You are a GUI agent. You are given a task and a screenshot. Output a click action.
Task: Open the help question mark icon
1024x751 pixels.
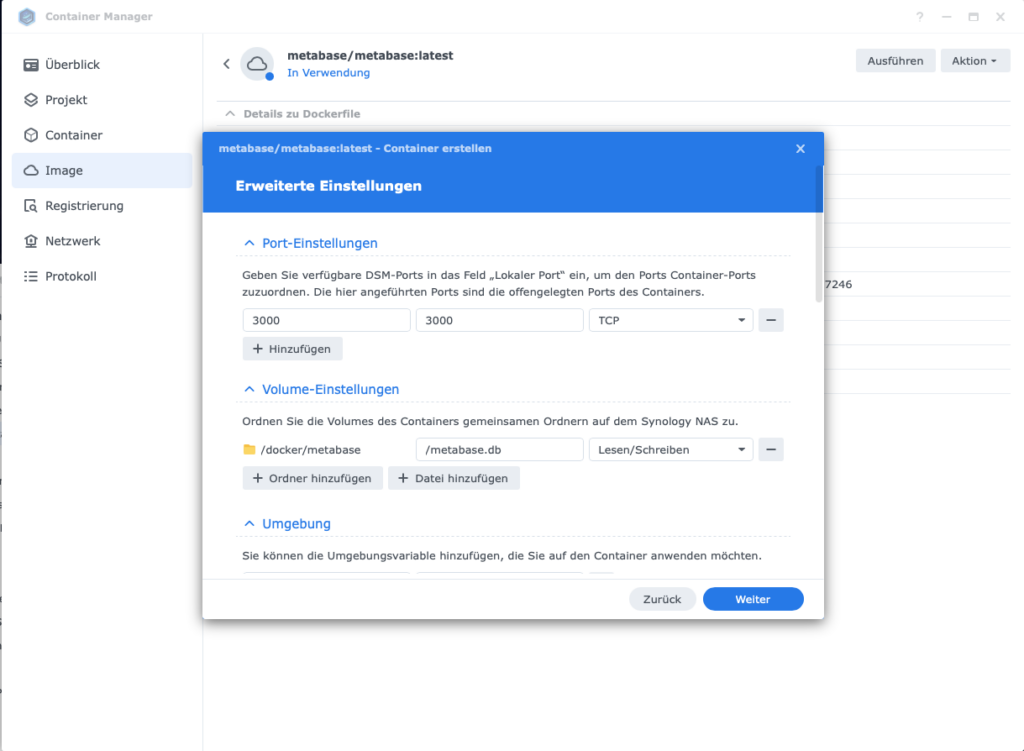click(920, 17)
